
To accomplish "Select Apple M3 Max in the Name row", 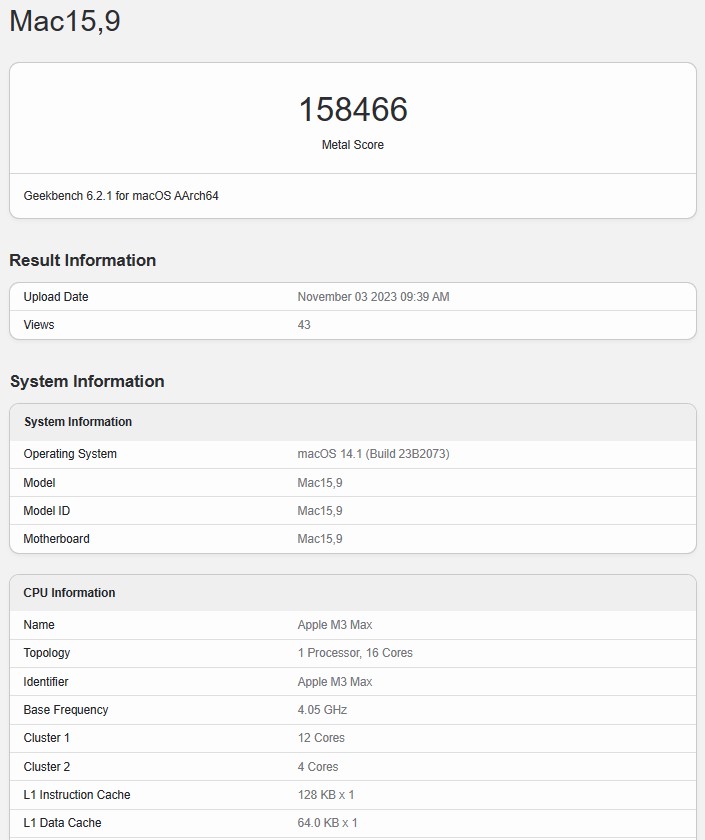I will 335,625.
